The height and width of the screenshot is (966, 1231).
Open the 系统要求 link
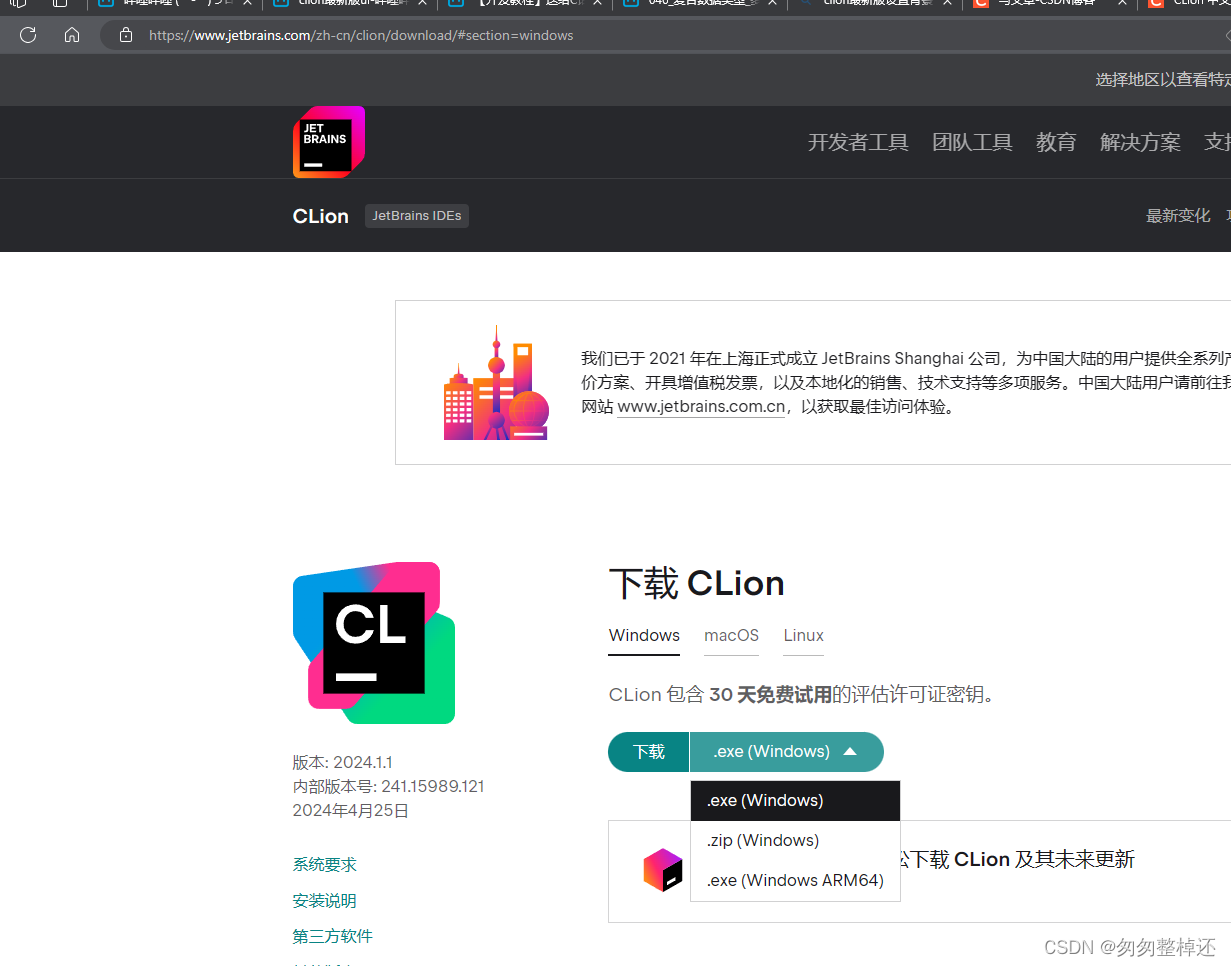click(x=324, y=865)
